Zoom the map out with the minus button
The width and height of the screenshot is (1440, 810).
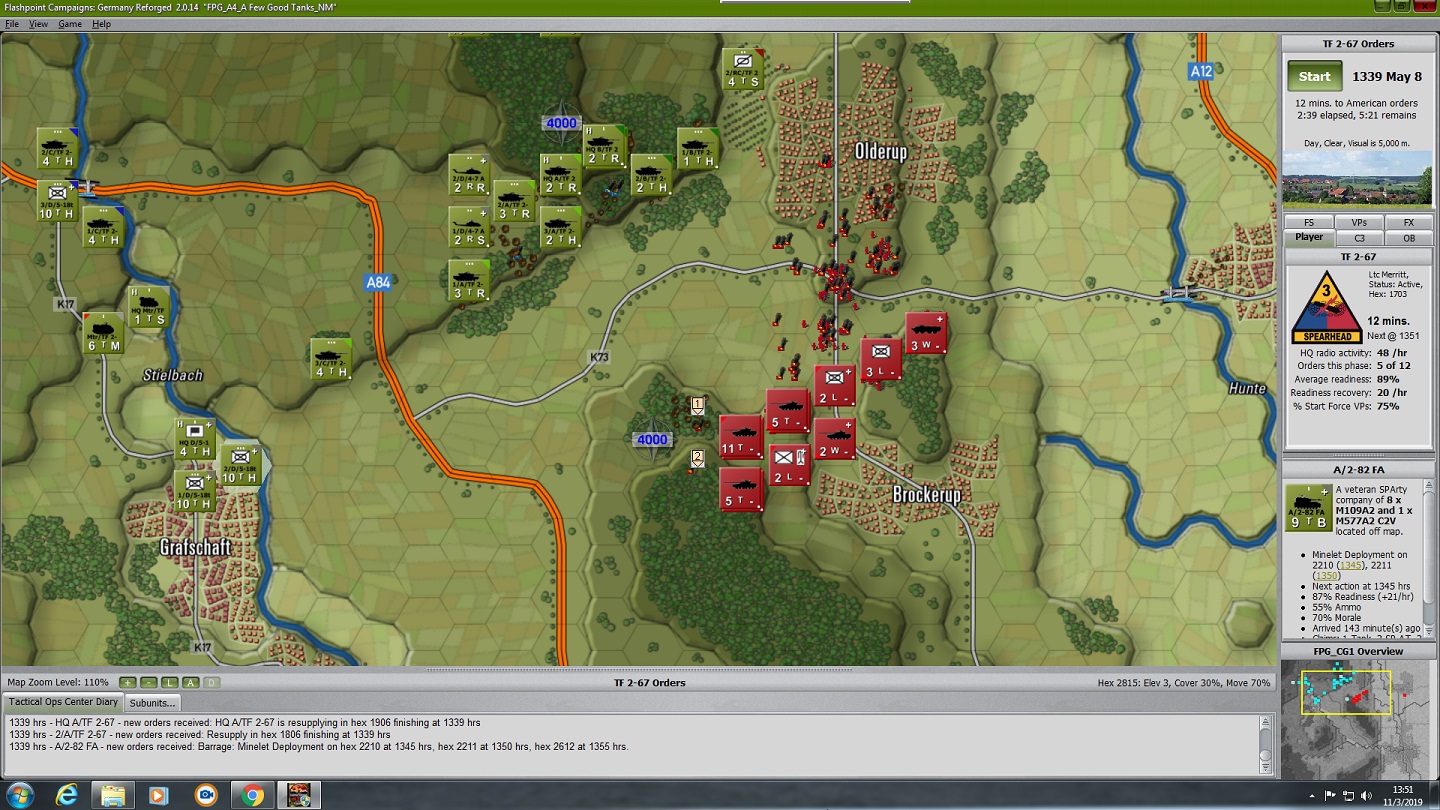[x=148, y=683]
